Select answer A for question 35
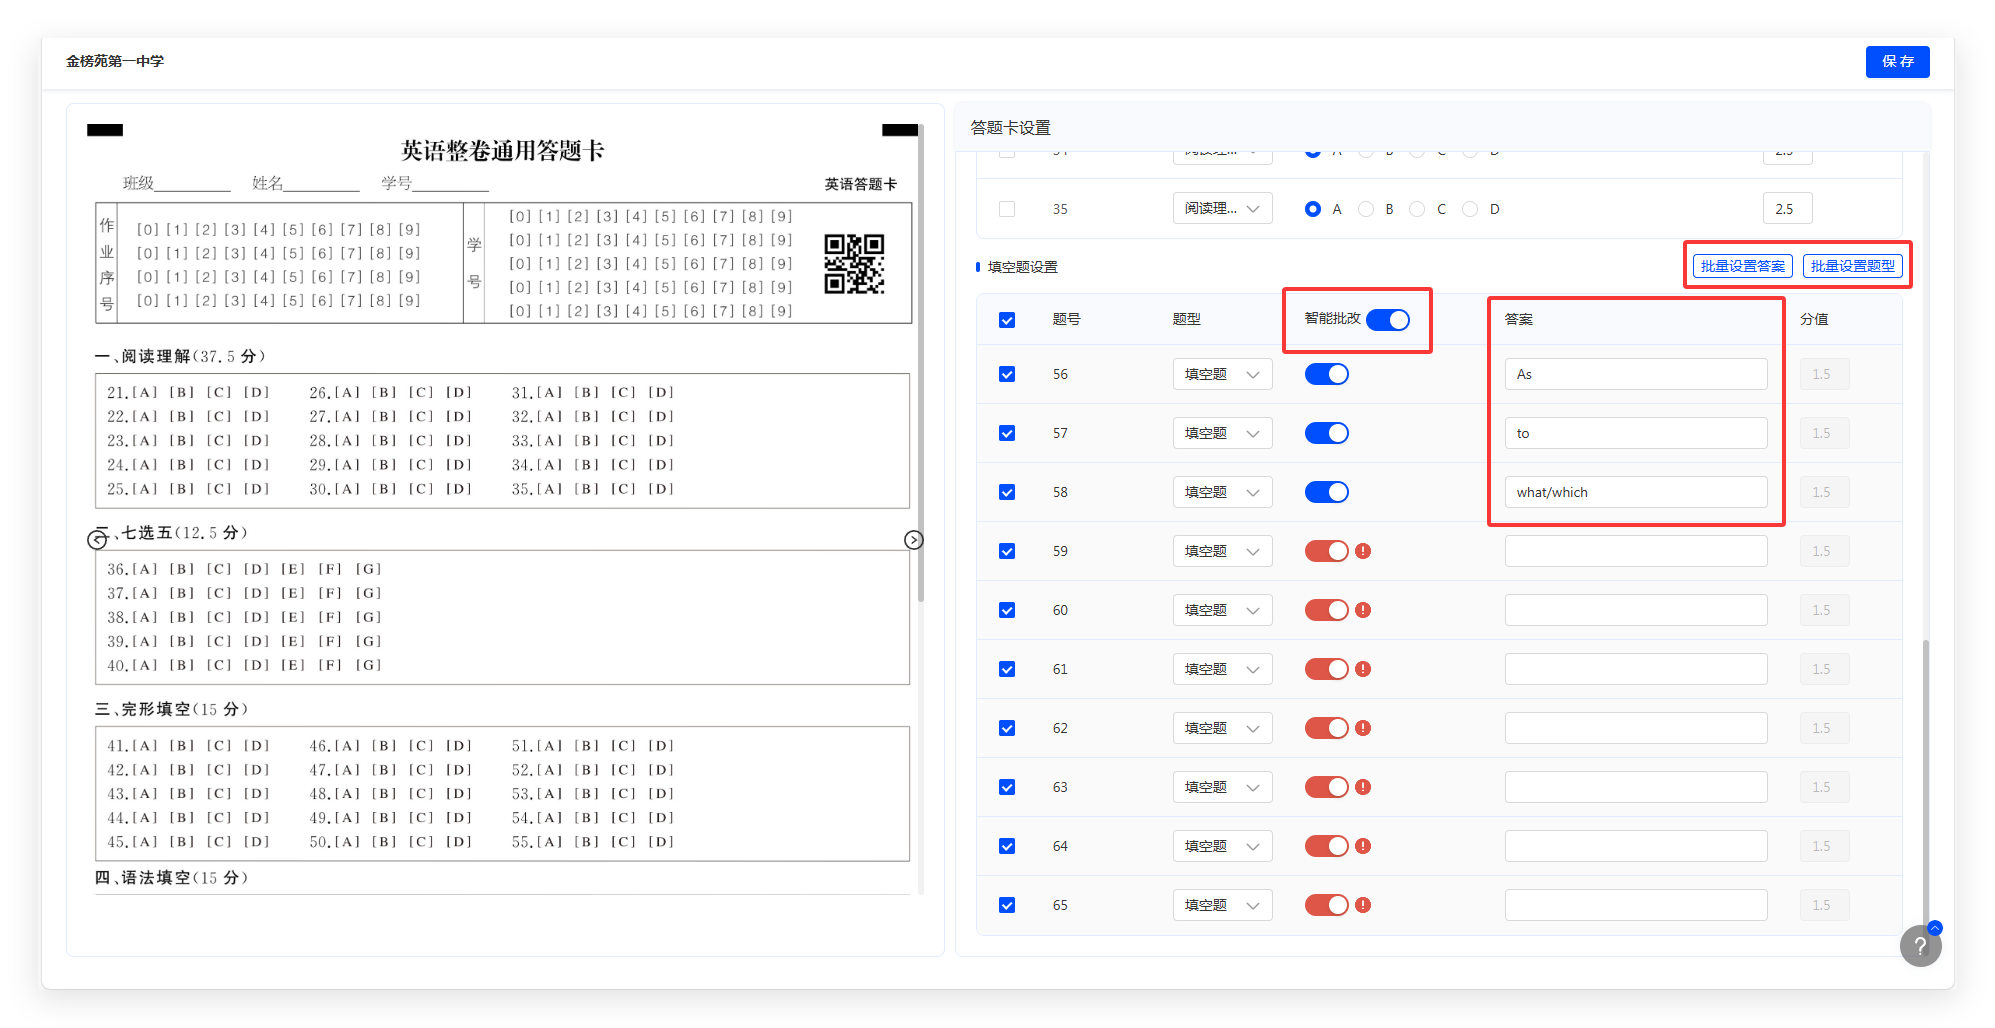 click(1313, 209)
